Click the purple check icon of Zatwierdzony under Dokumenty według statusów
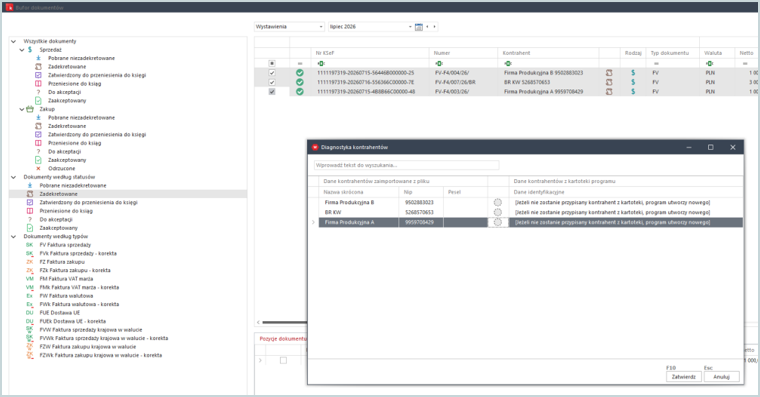 30,202
